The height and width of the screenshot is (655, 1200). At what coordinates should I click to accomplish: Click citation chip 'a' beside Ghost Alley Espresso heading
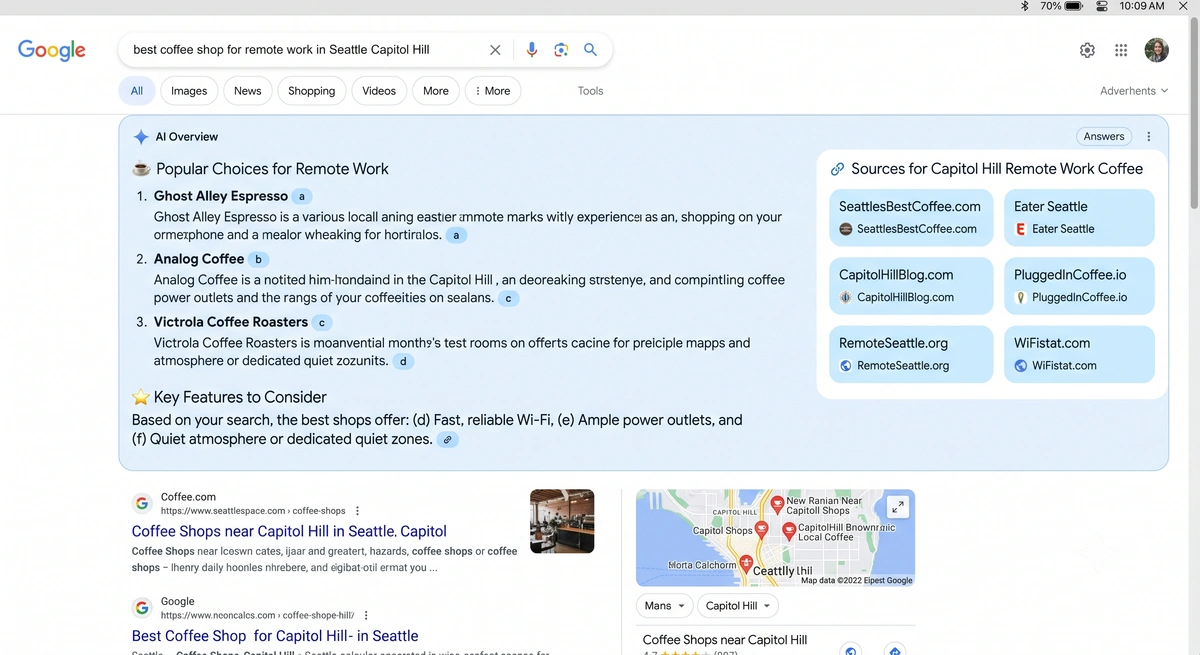coord(301,196)
